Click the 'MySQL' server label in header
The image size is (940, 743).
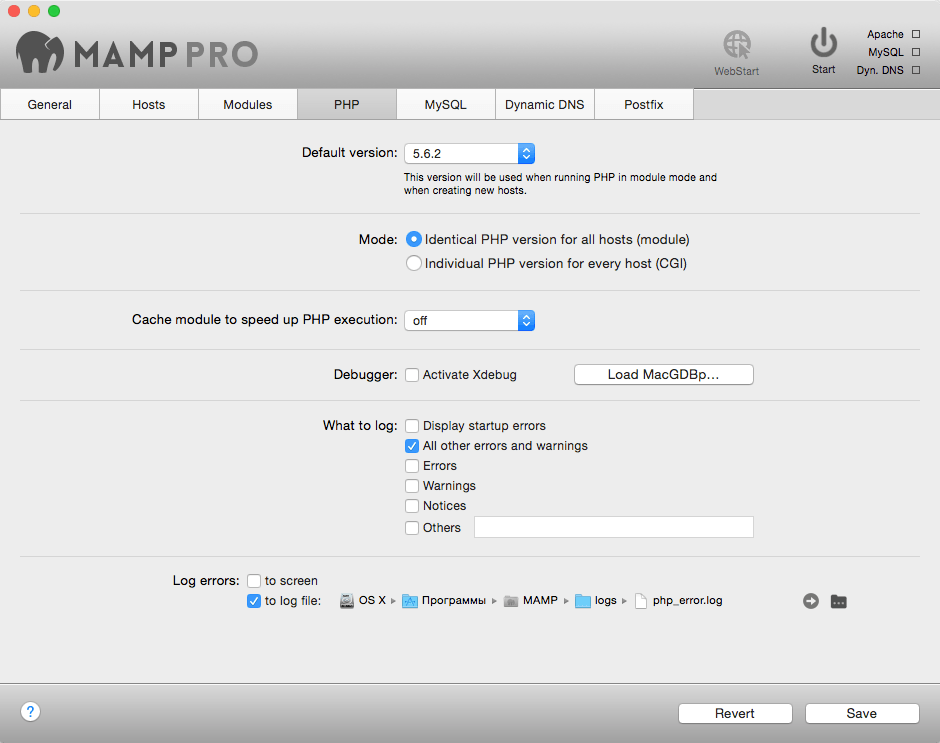pyautogui.click(x=886, y=52)
